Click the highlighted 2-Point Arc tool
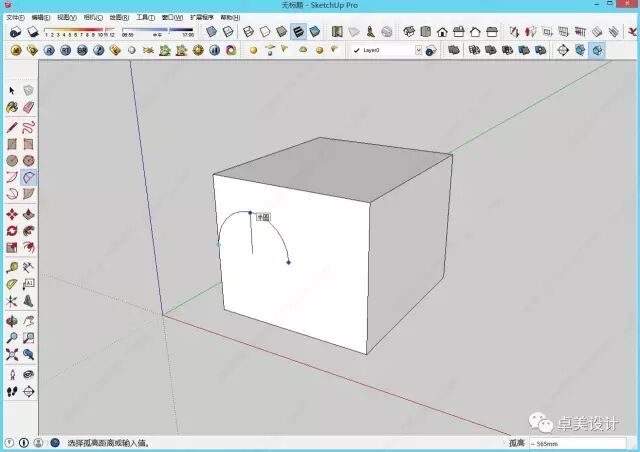The image size is (640, 452). (x=29, y=177)
